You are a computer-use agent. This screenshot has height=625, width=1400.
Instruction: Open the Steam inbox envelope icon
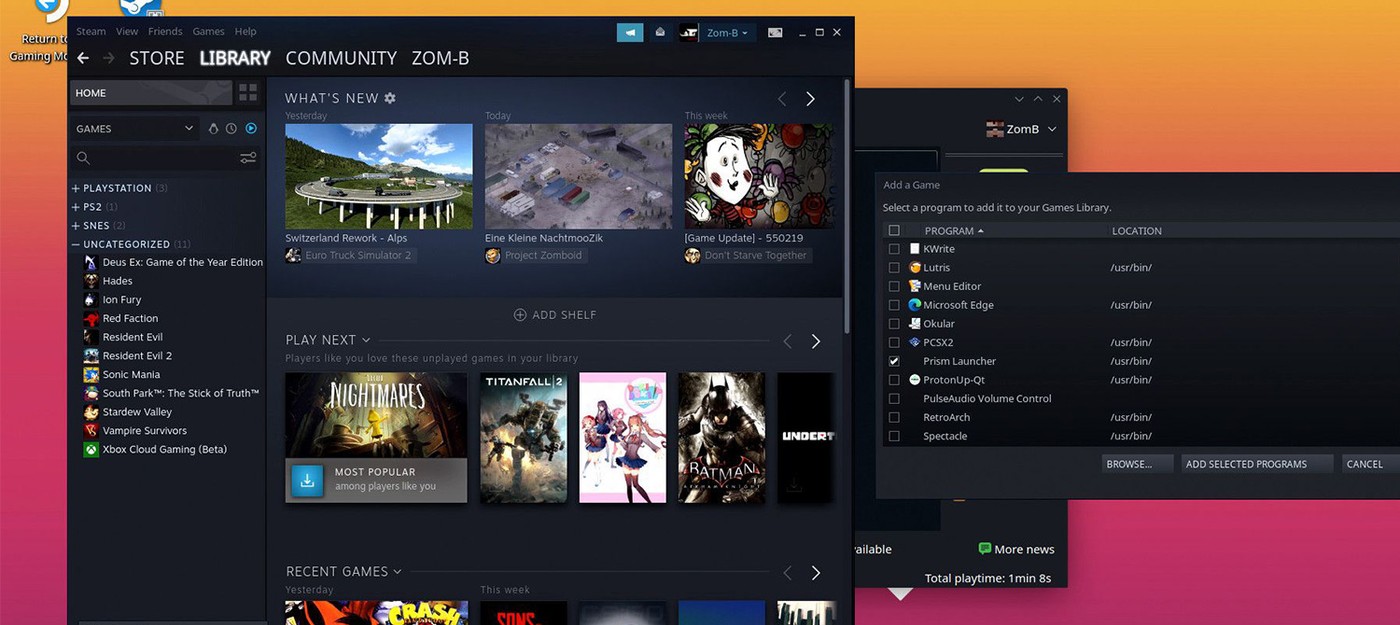[660, 32]
